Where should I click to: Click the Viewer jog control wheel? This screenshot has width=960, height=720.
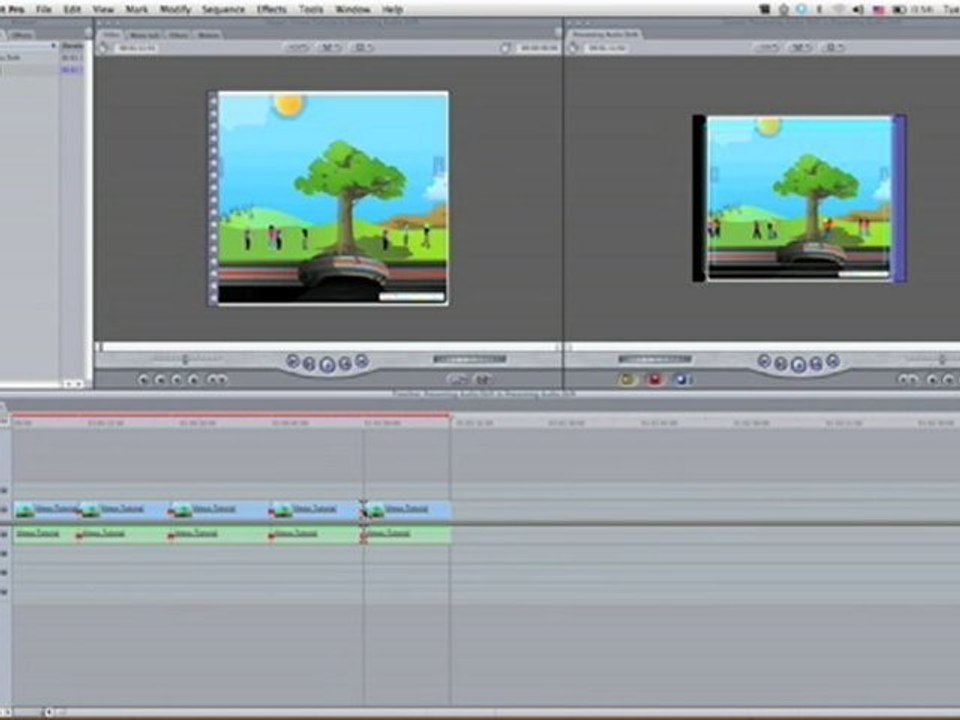click(x=469, y=359)
